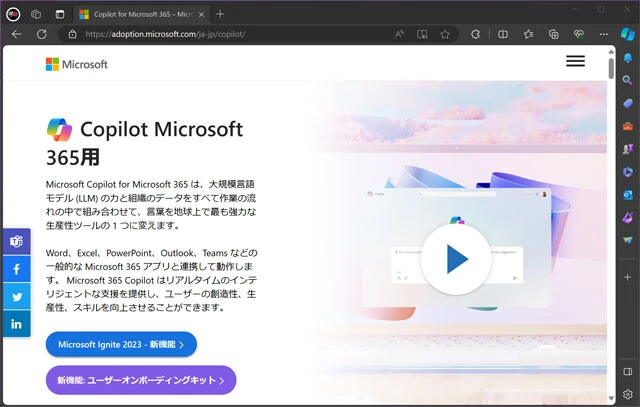The image size is (640, 407).
Task: Open the Workspaces icon in the title bar
Action: 36,14
